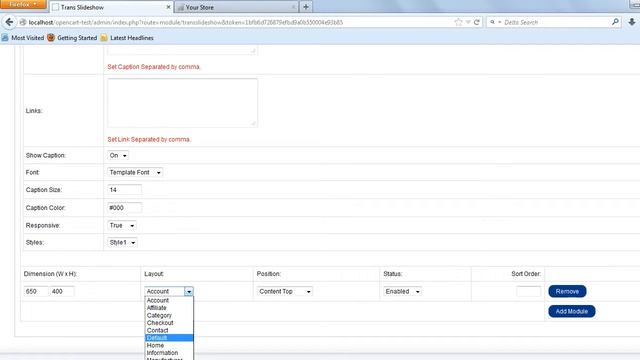Click the bookmark star icon in address bar
640x360 pixels.
pos(458,22)
